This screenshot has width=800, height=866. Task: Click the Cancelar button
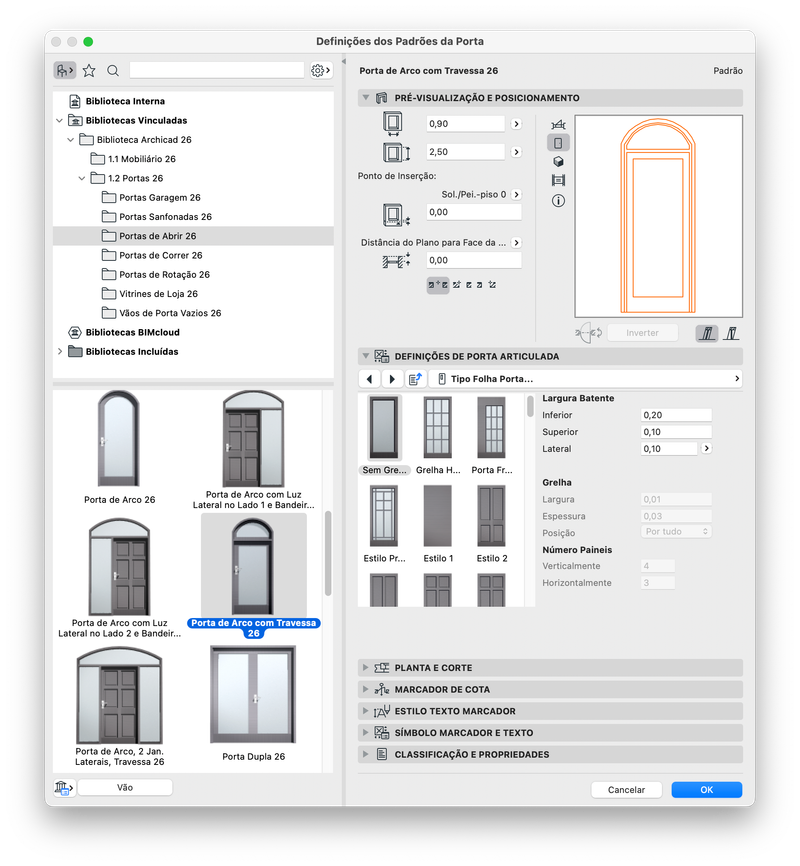point(626,790)
